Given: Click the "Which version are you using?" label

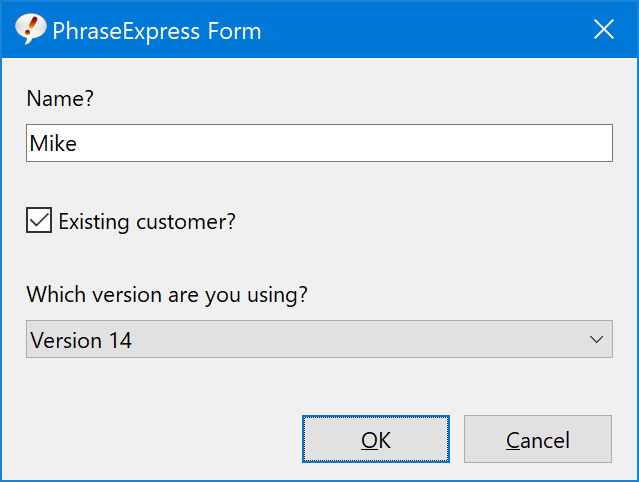Looking at the screenshot, I should point(167,295).
